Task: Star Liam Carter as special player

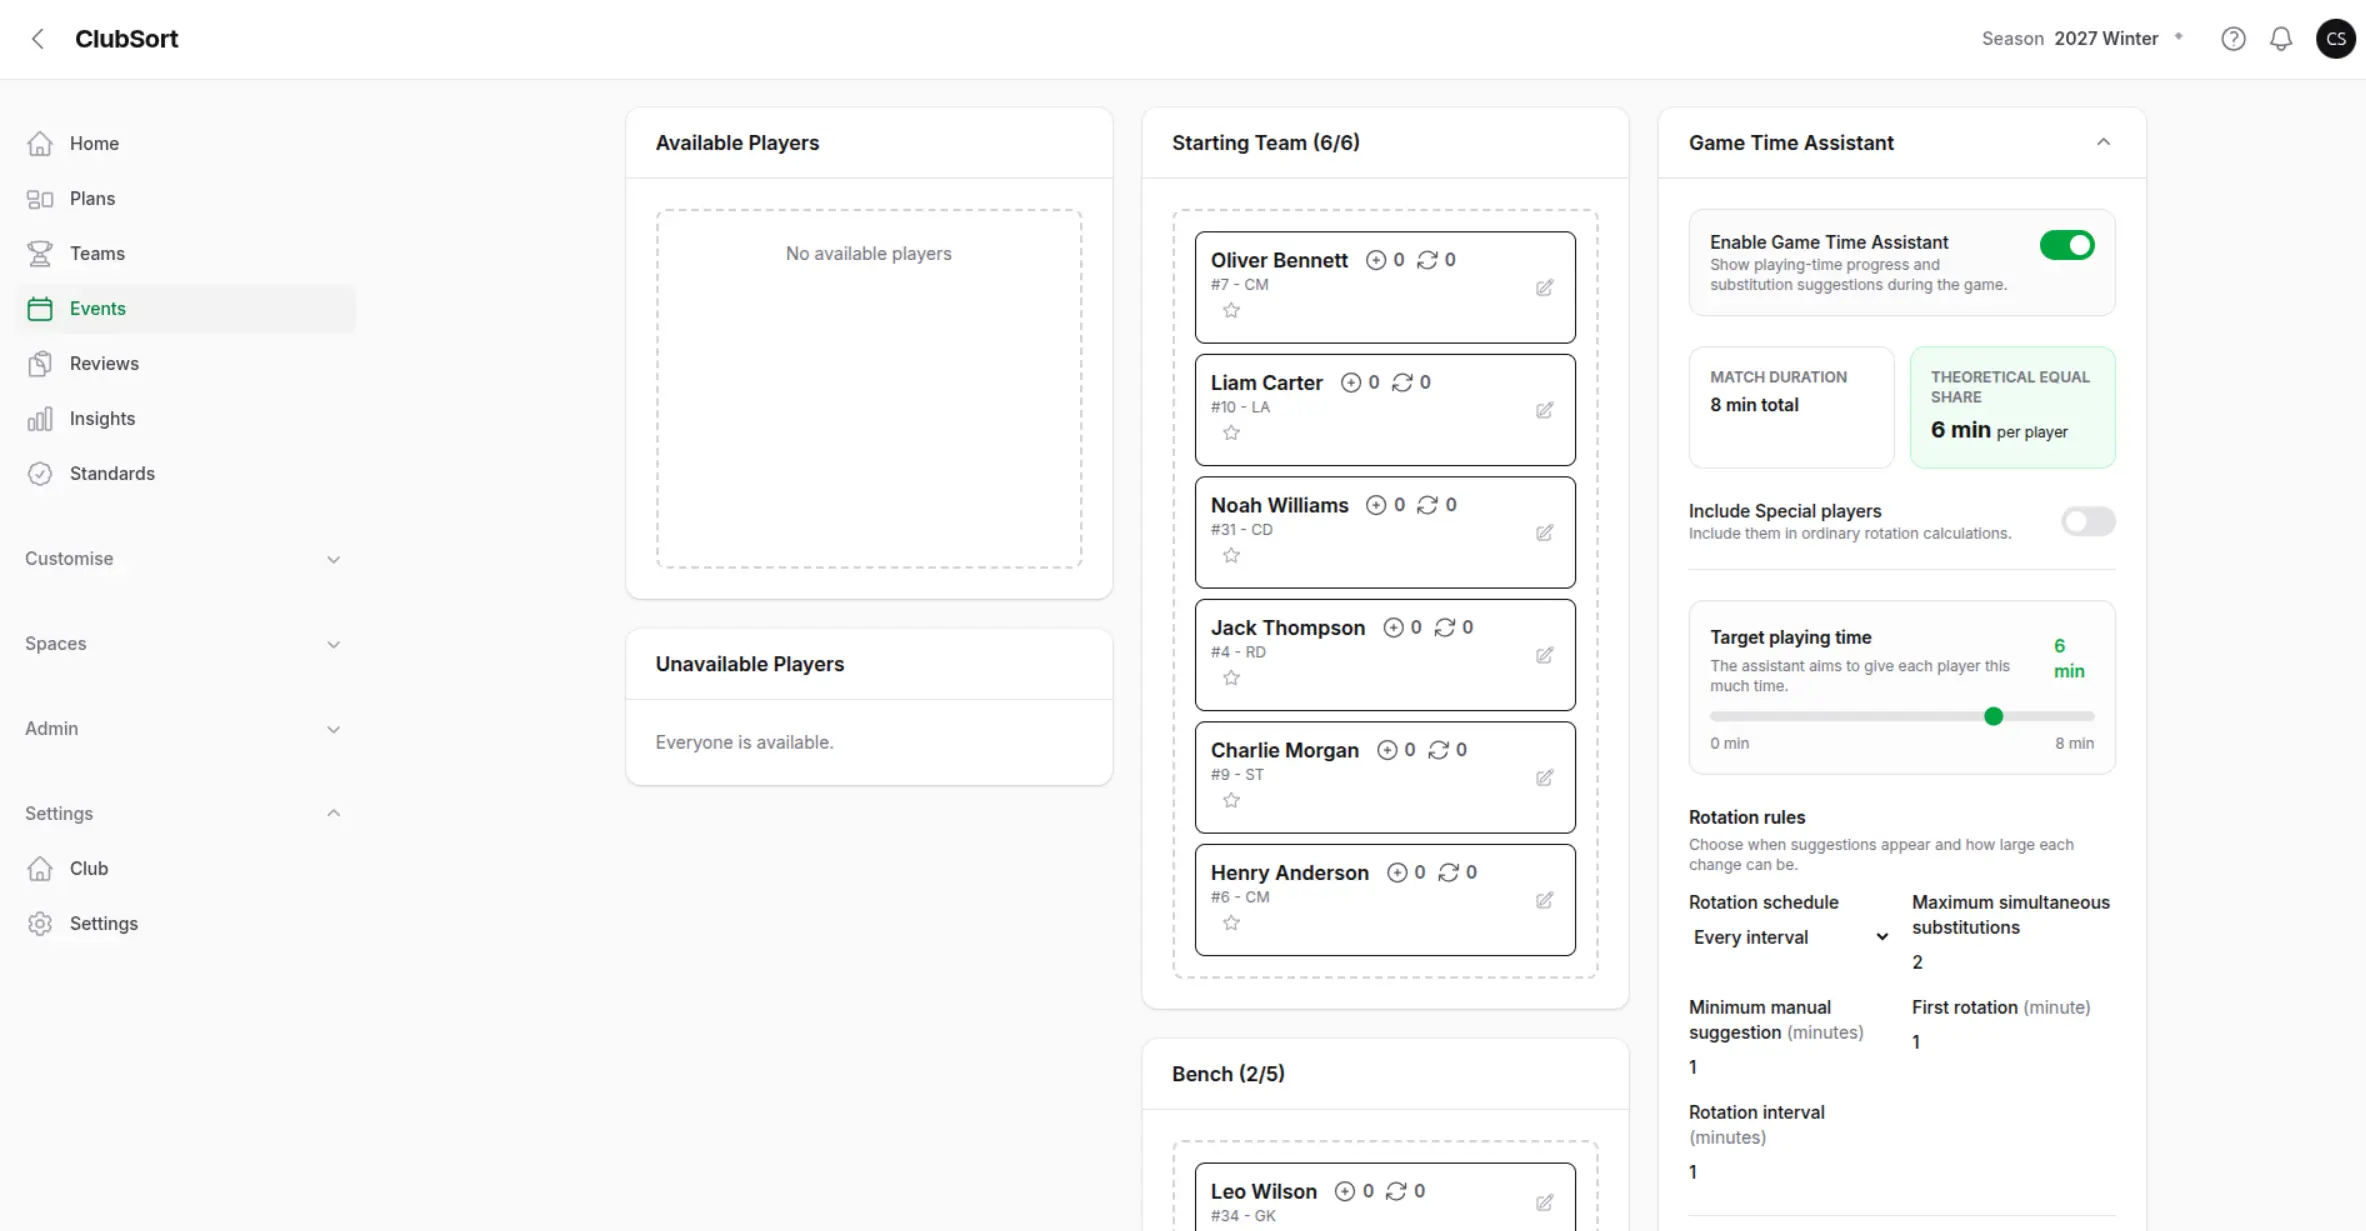Action: (1231, 433)
